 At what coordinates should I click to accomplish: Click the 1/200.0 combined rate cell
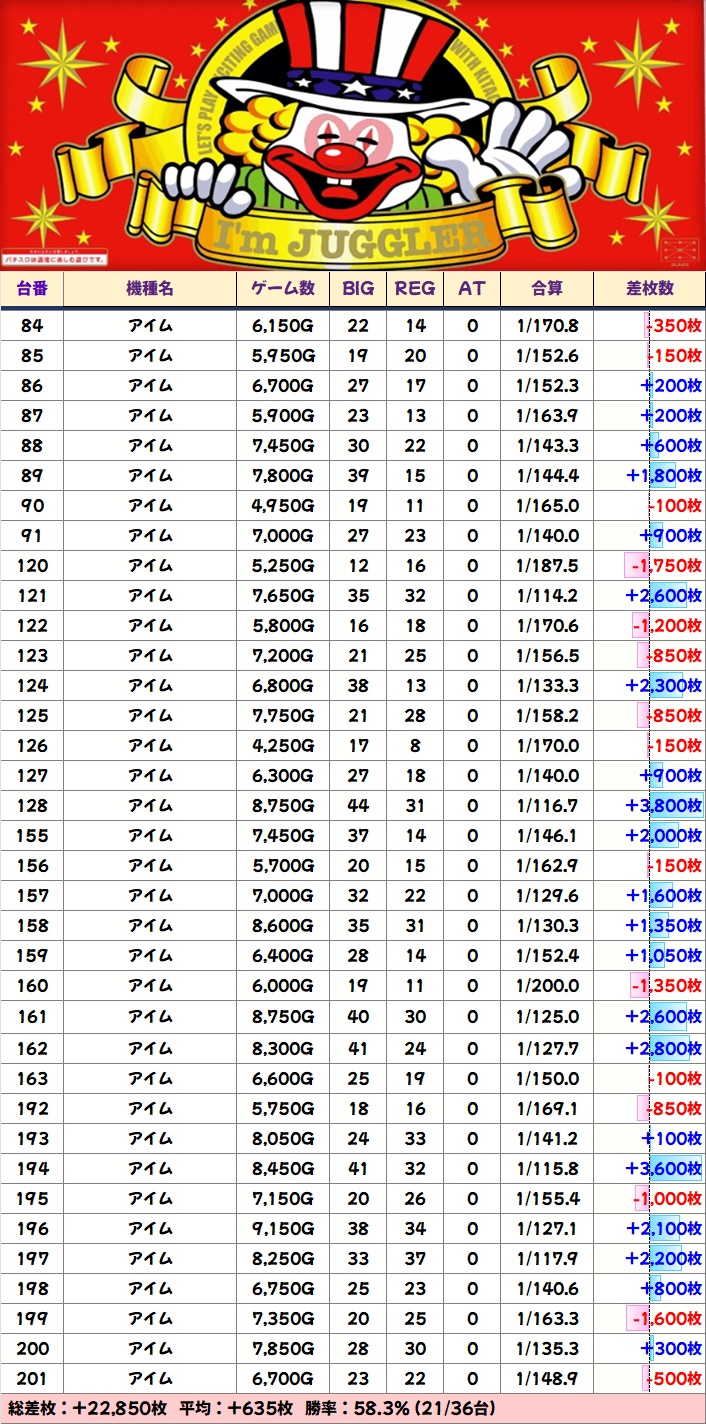click(x=547, y=986)
